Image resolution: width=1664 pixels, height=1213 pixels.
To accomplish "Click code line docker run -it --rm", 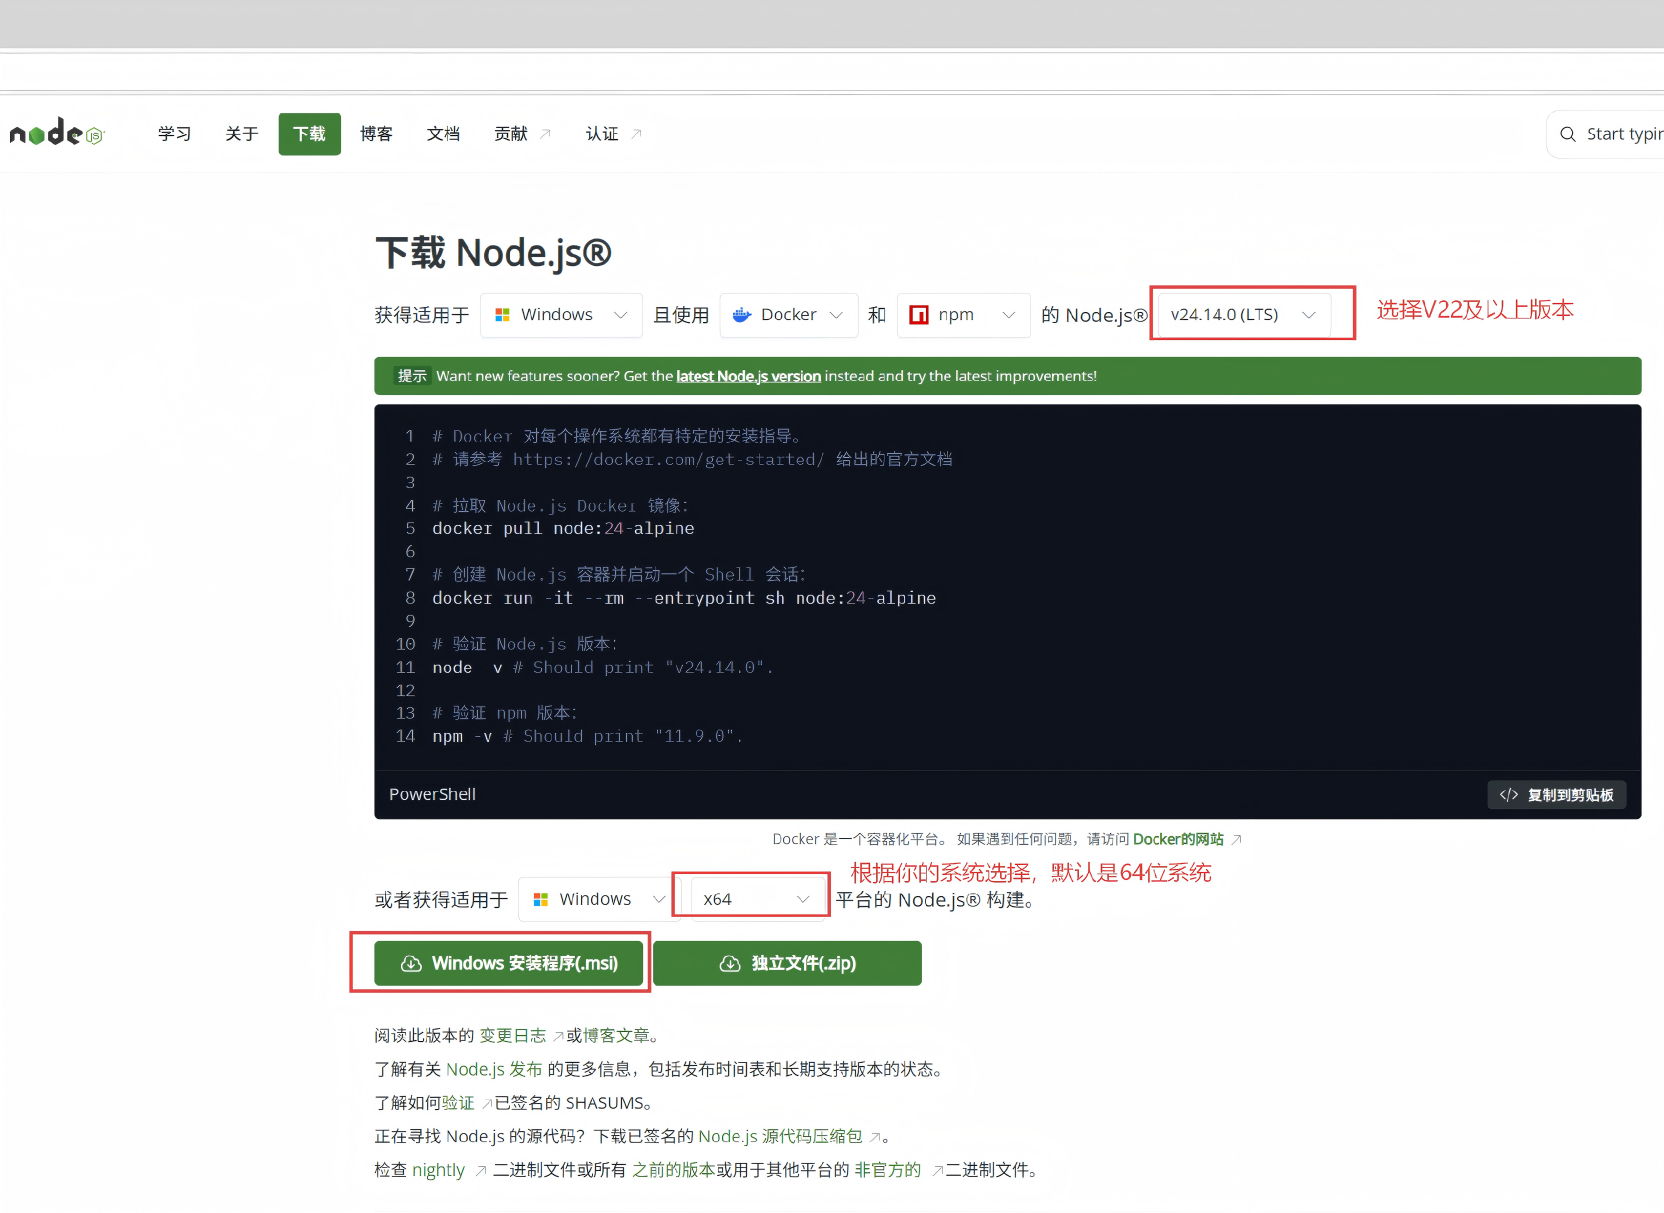I will (x=684, y=598).
